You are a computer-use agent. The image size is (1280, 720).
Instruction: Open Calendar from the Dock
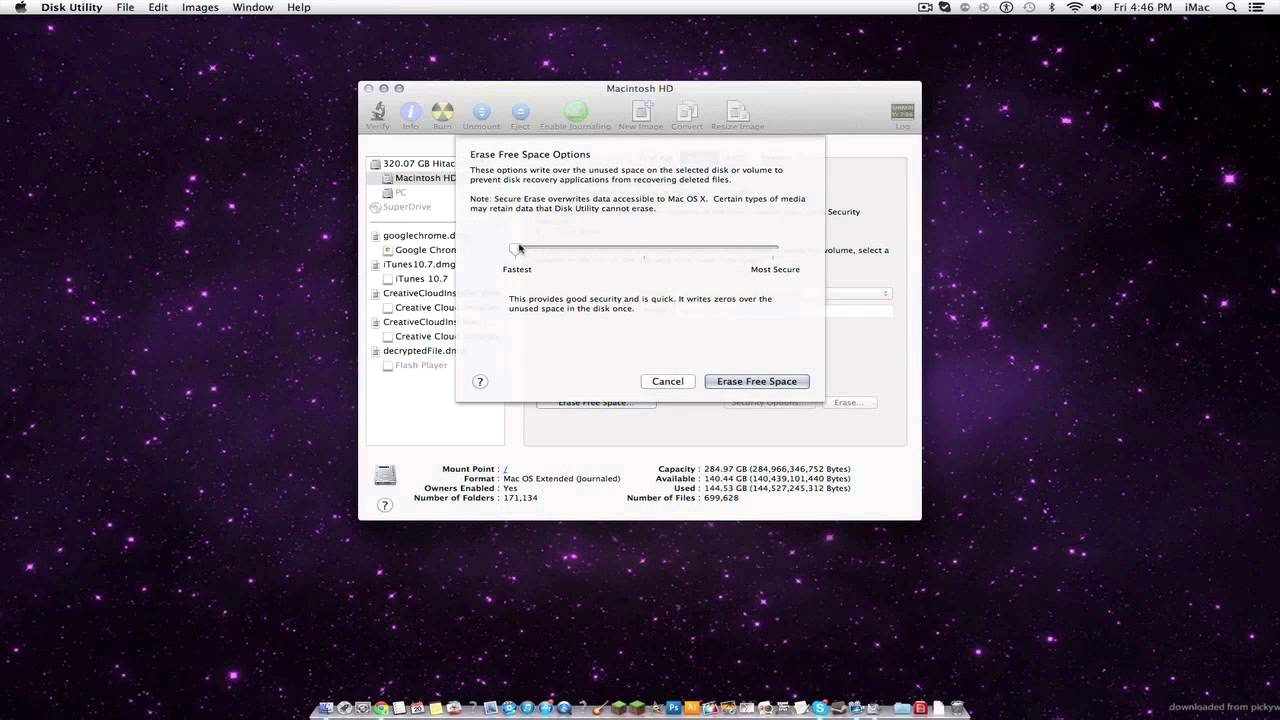[x=417, y=708]
